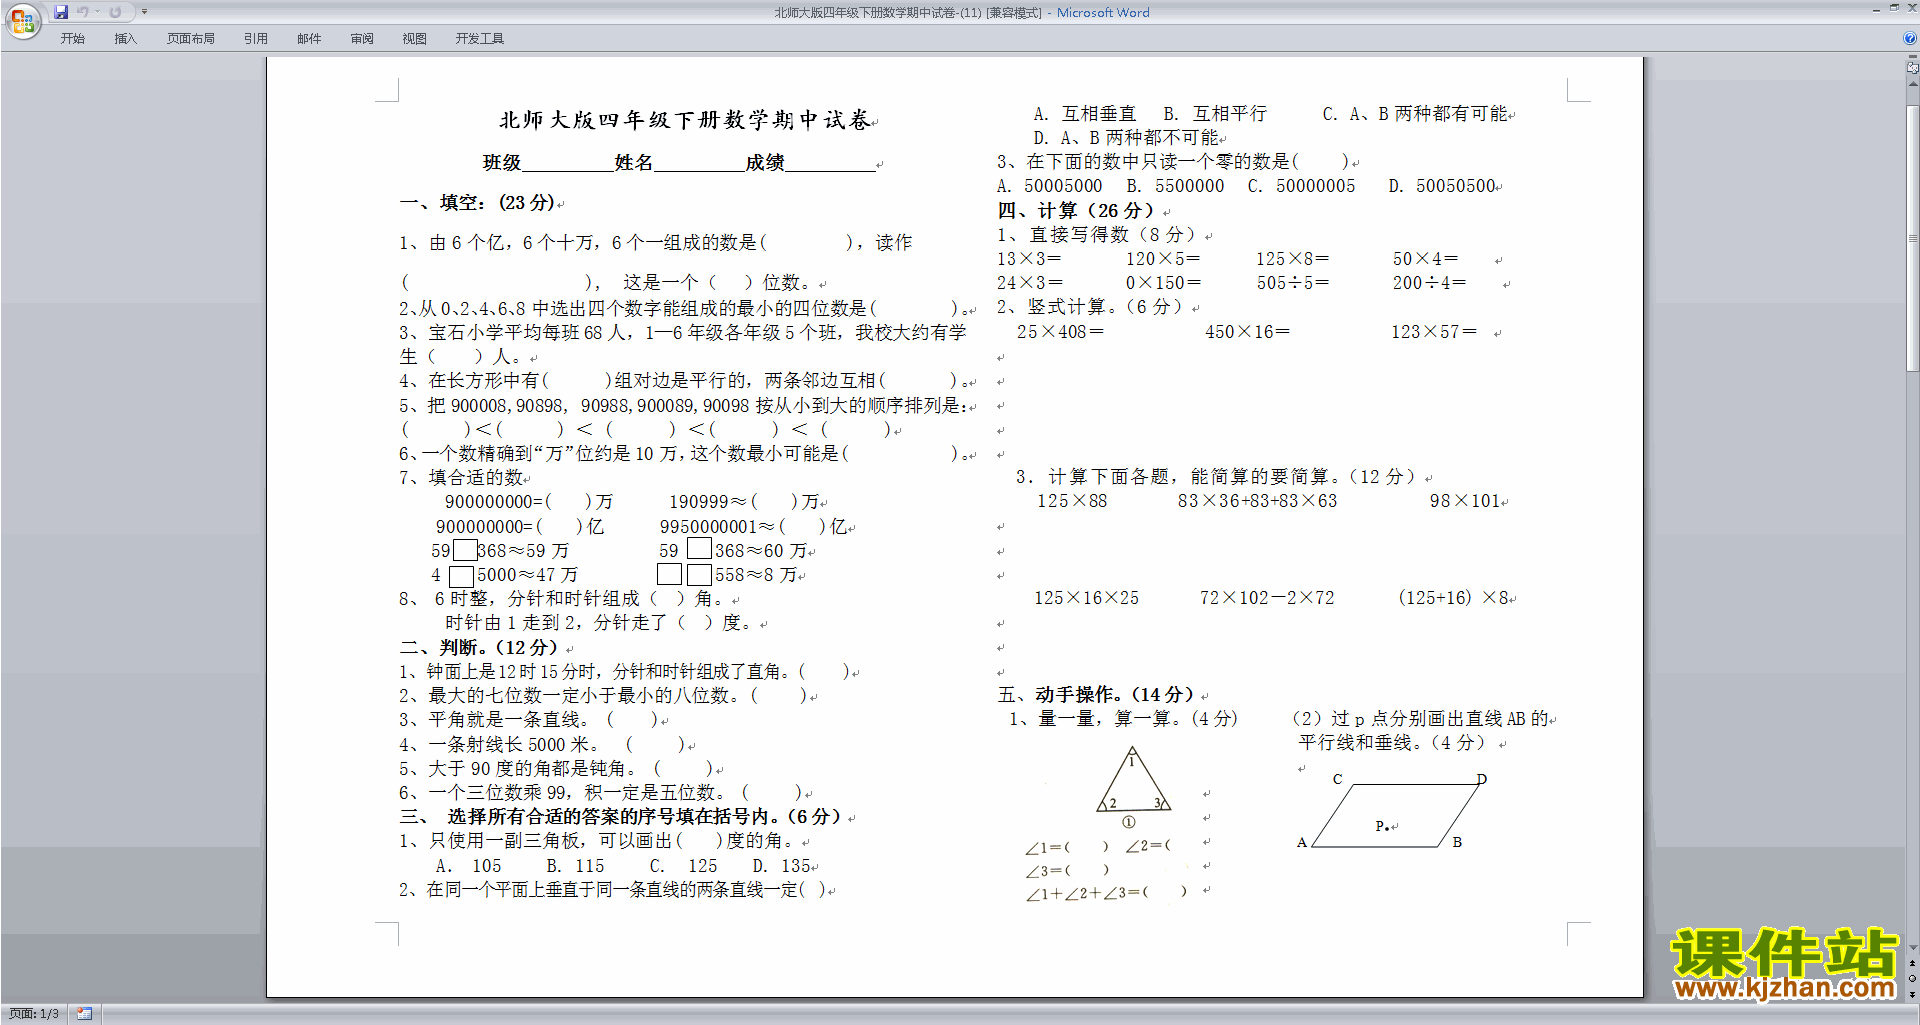1920x1025 pixels.
Task: Open the 开发工具 tab
Action: coord(480,39)
